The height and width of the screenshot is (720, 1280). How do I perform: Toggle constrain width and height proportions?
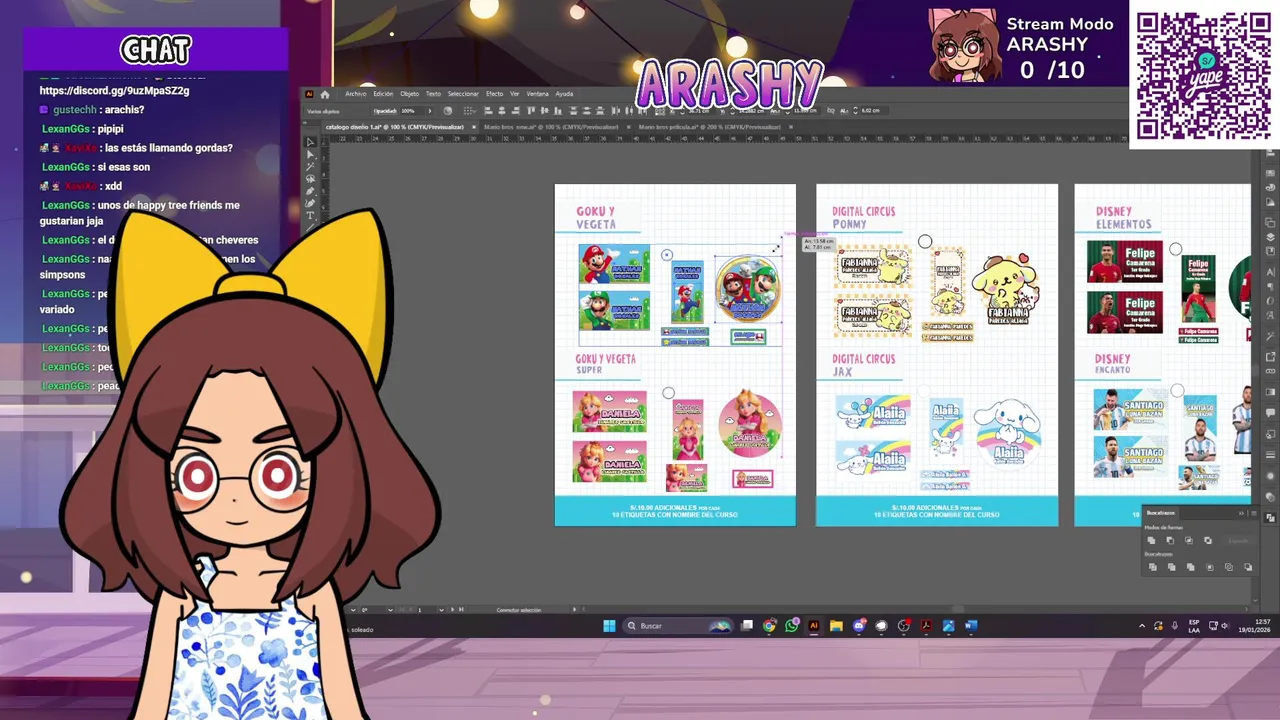(831, 111)
